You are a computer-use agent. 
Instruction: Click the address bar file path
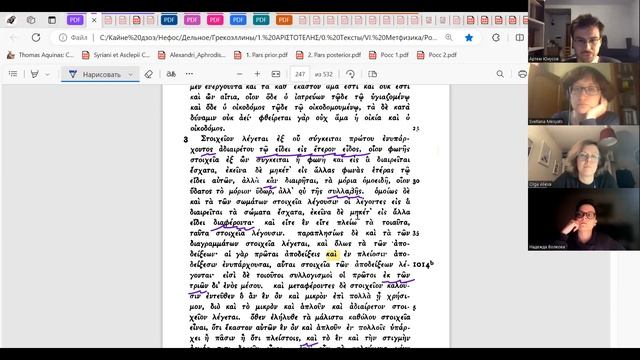coord(268,38)
